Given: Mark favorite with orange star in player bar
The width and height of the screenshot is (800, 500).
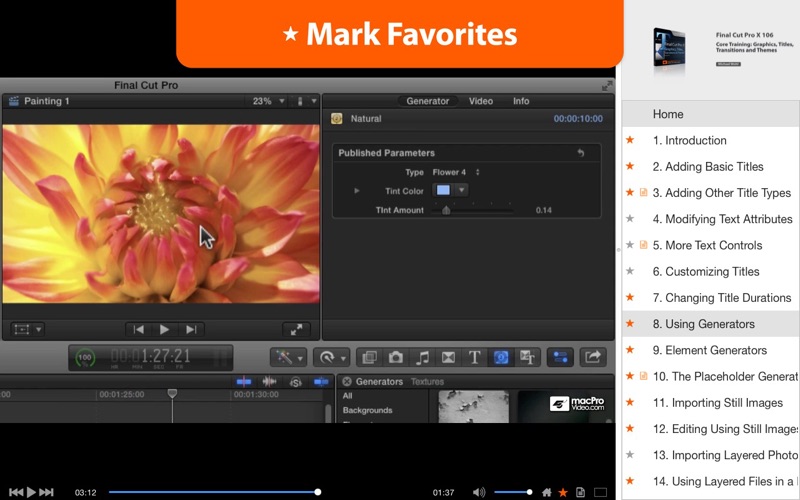Looking at the screenshot, I should 563,492.
